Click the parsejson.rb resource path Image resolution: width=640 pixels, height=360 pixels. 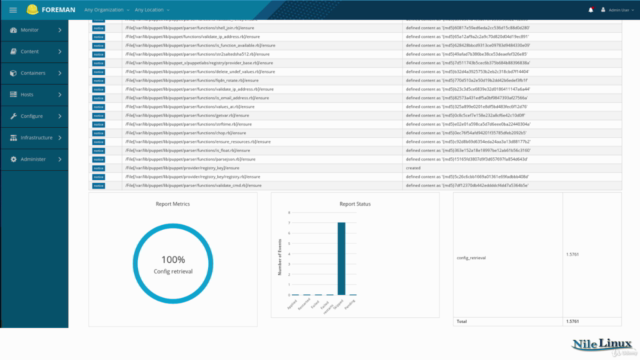pos(190,160)
